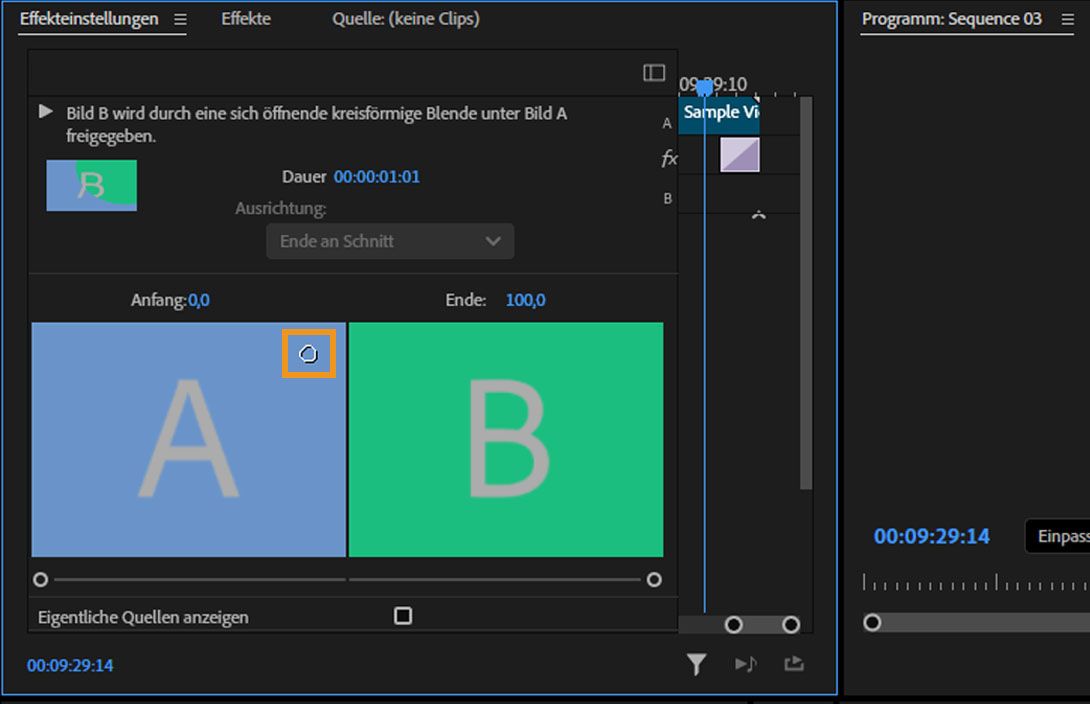Click the small circle marker on image A
This screenshot has height=704, width=1090.
tap(309, 354)
